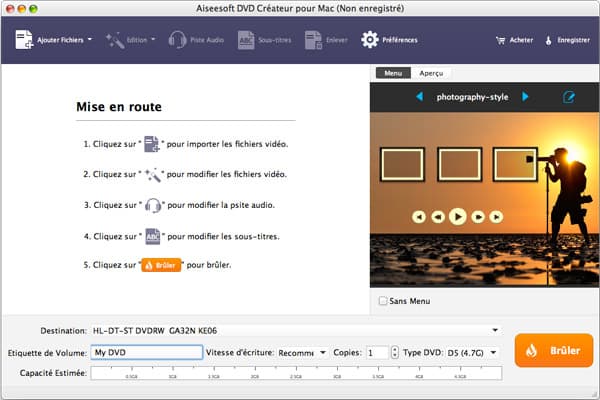Screen dimensions: 600x400
Task: Click the orange Brûler burn button
Action: click(x=554, y=351)
